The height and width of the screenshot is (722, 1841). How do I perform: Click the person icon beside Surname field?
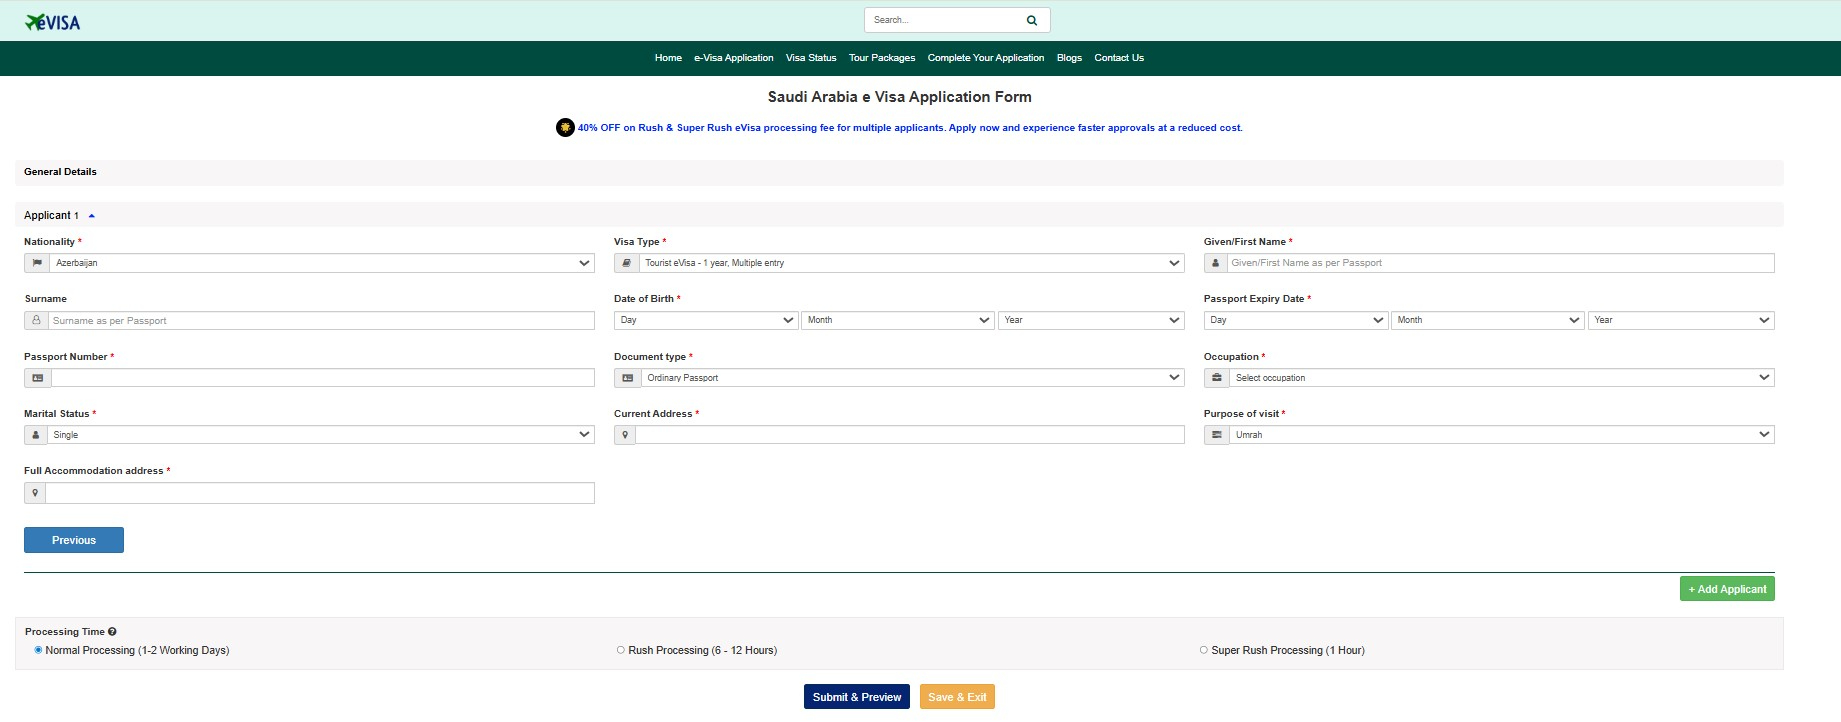coord(37,321)
